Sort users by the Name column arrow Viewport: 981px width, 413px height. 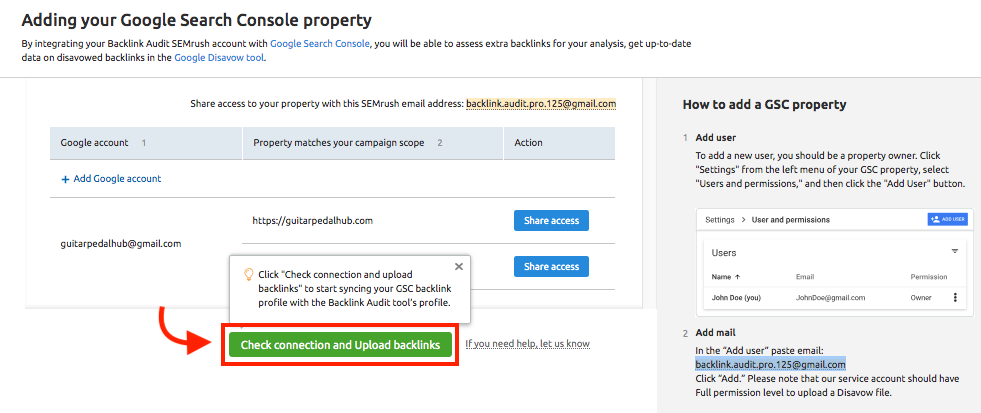pos(736,277)
